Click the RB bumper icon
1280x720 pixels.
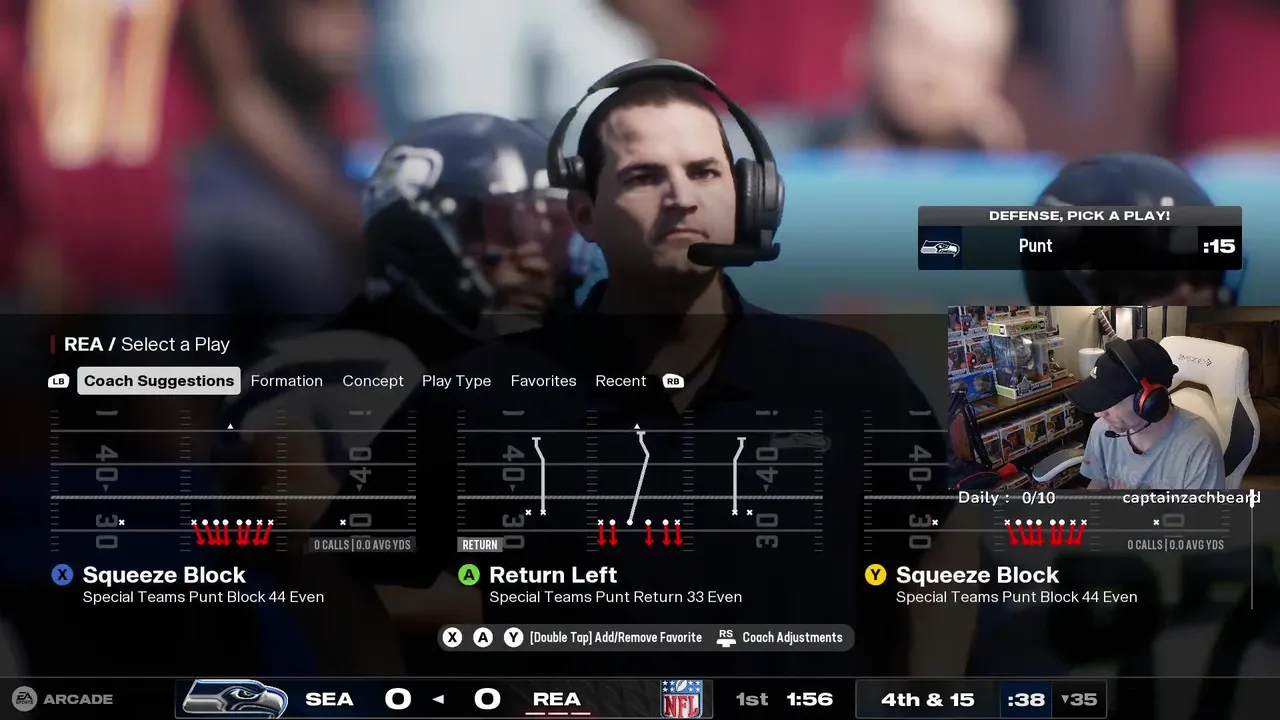[674, 381]
